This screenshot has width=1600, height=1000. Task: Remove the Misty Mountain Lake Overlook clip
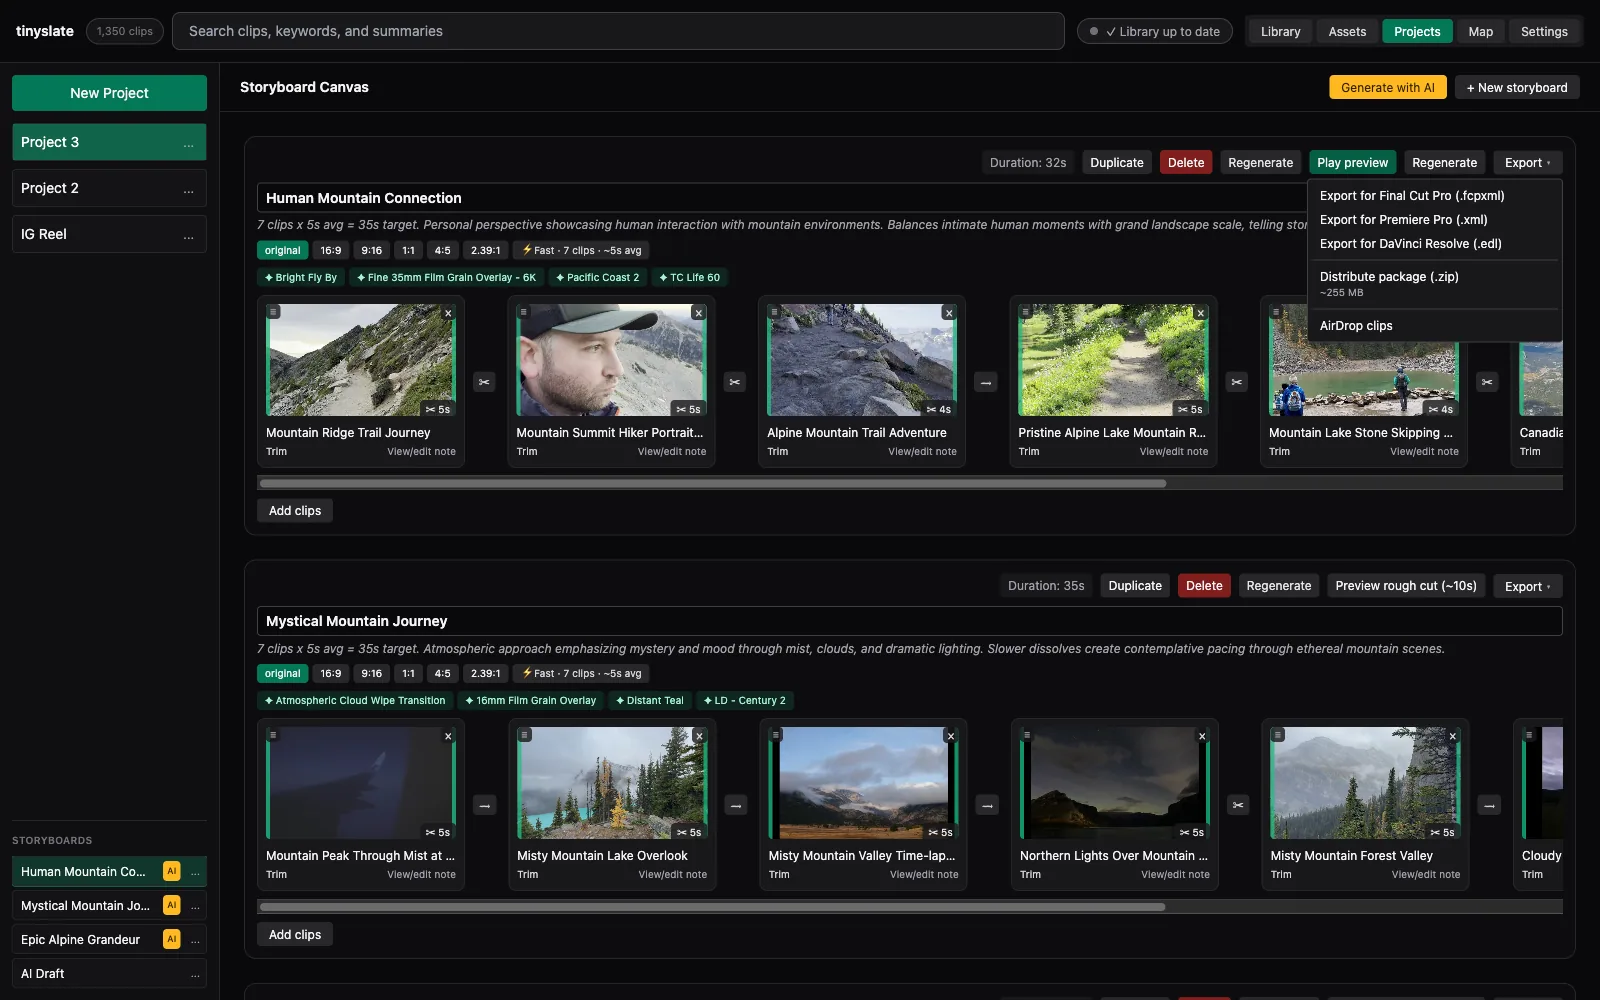click(700, 736)
